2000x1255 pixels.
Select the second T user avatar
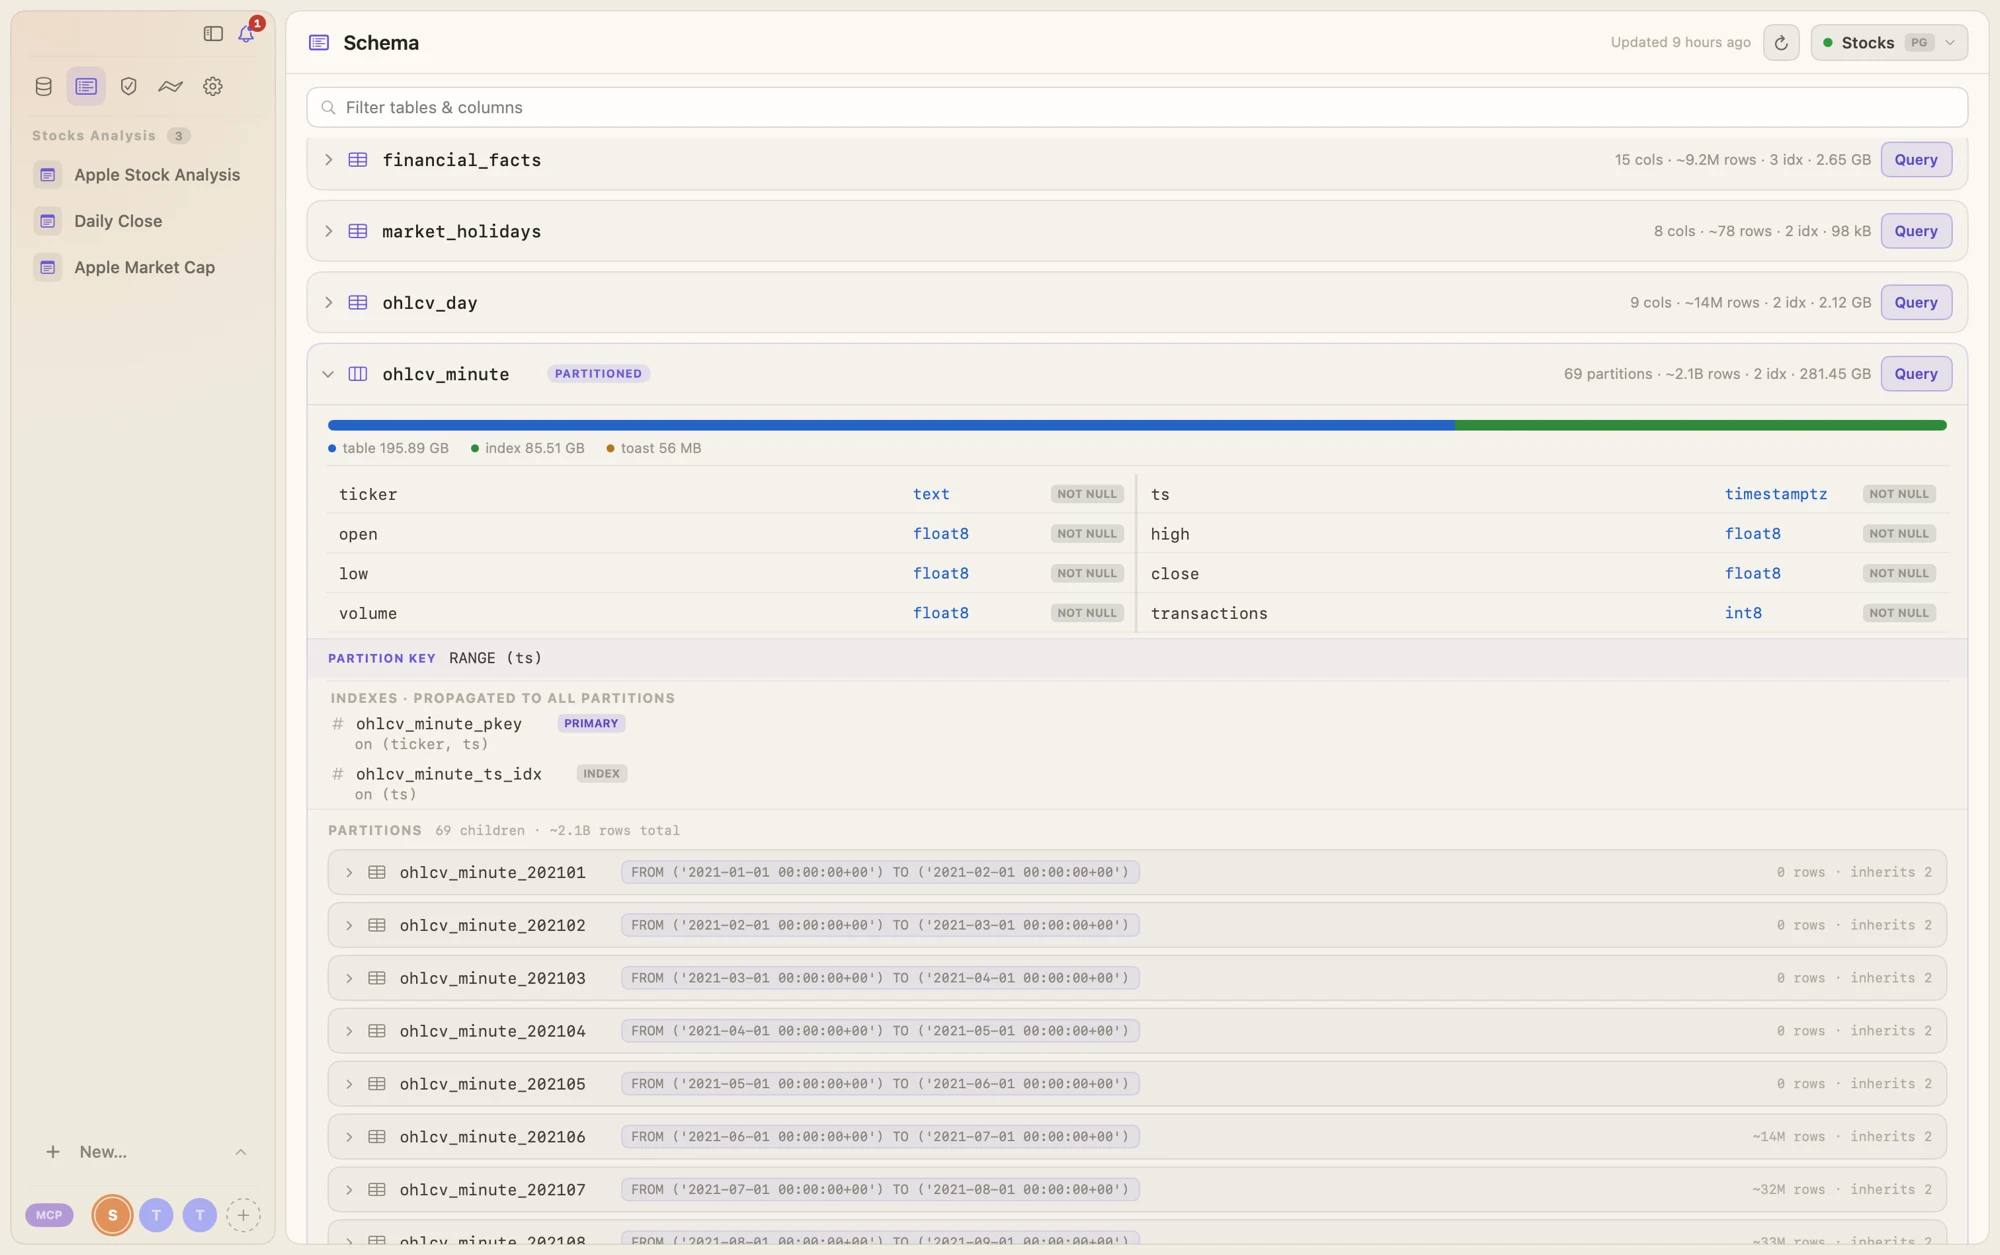[x=200, y=1215]
